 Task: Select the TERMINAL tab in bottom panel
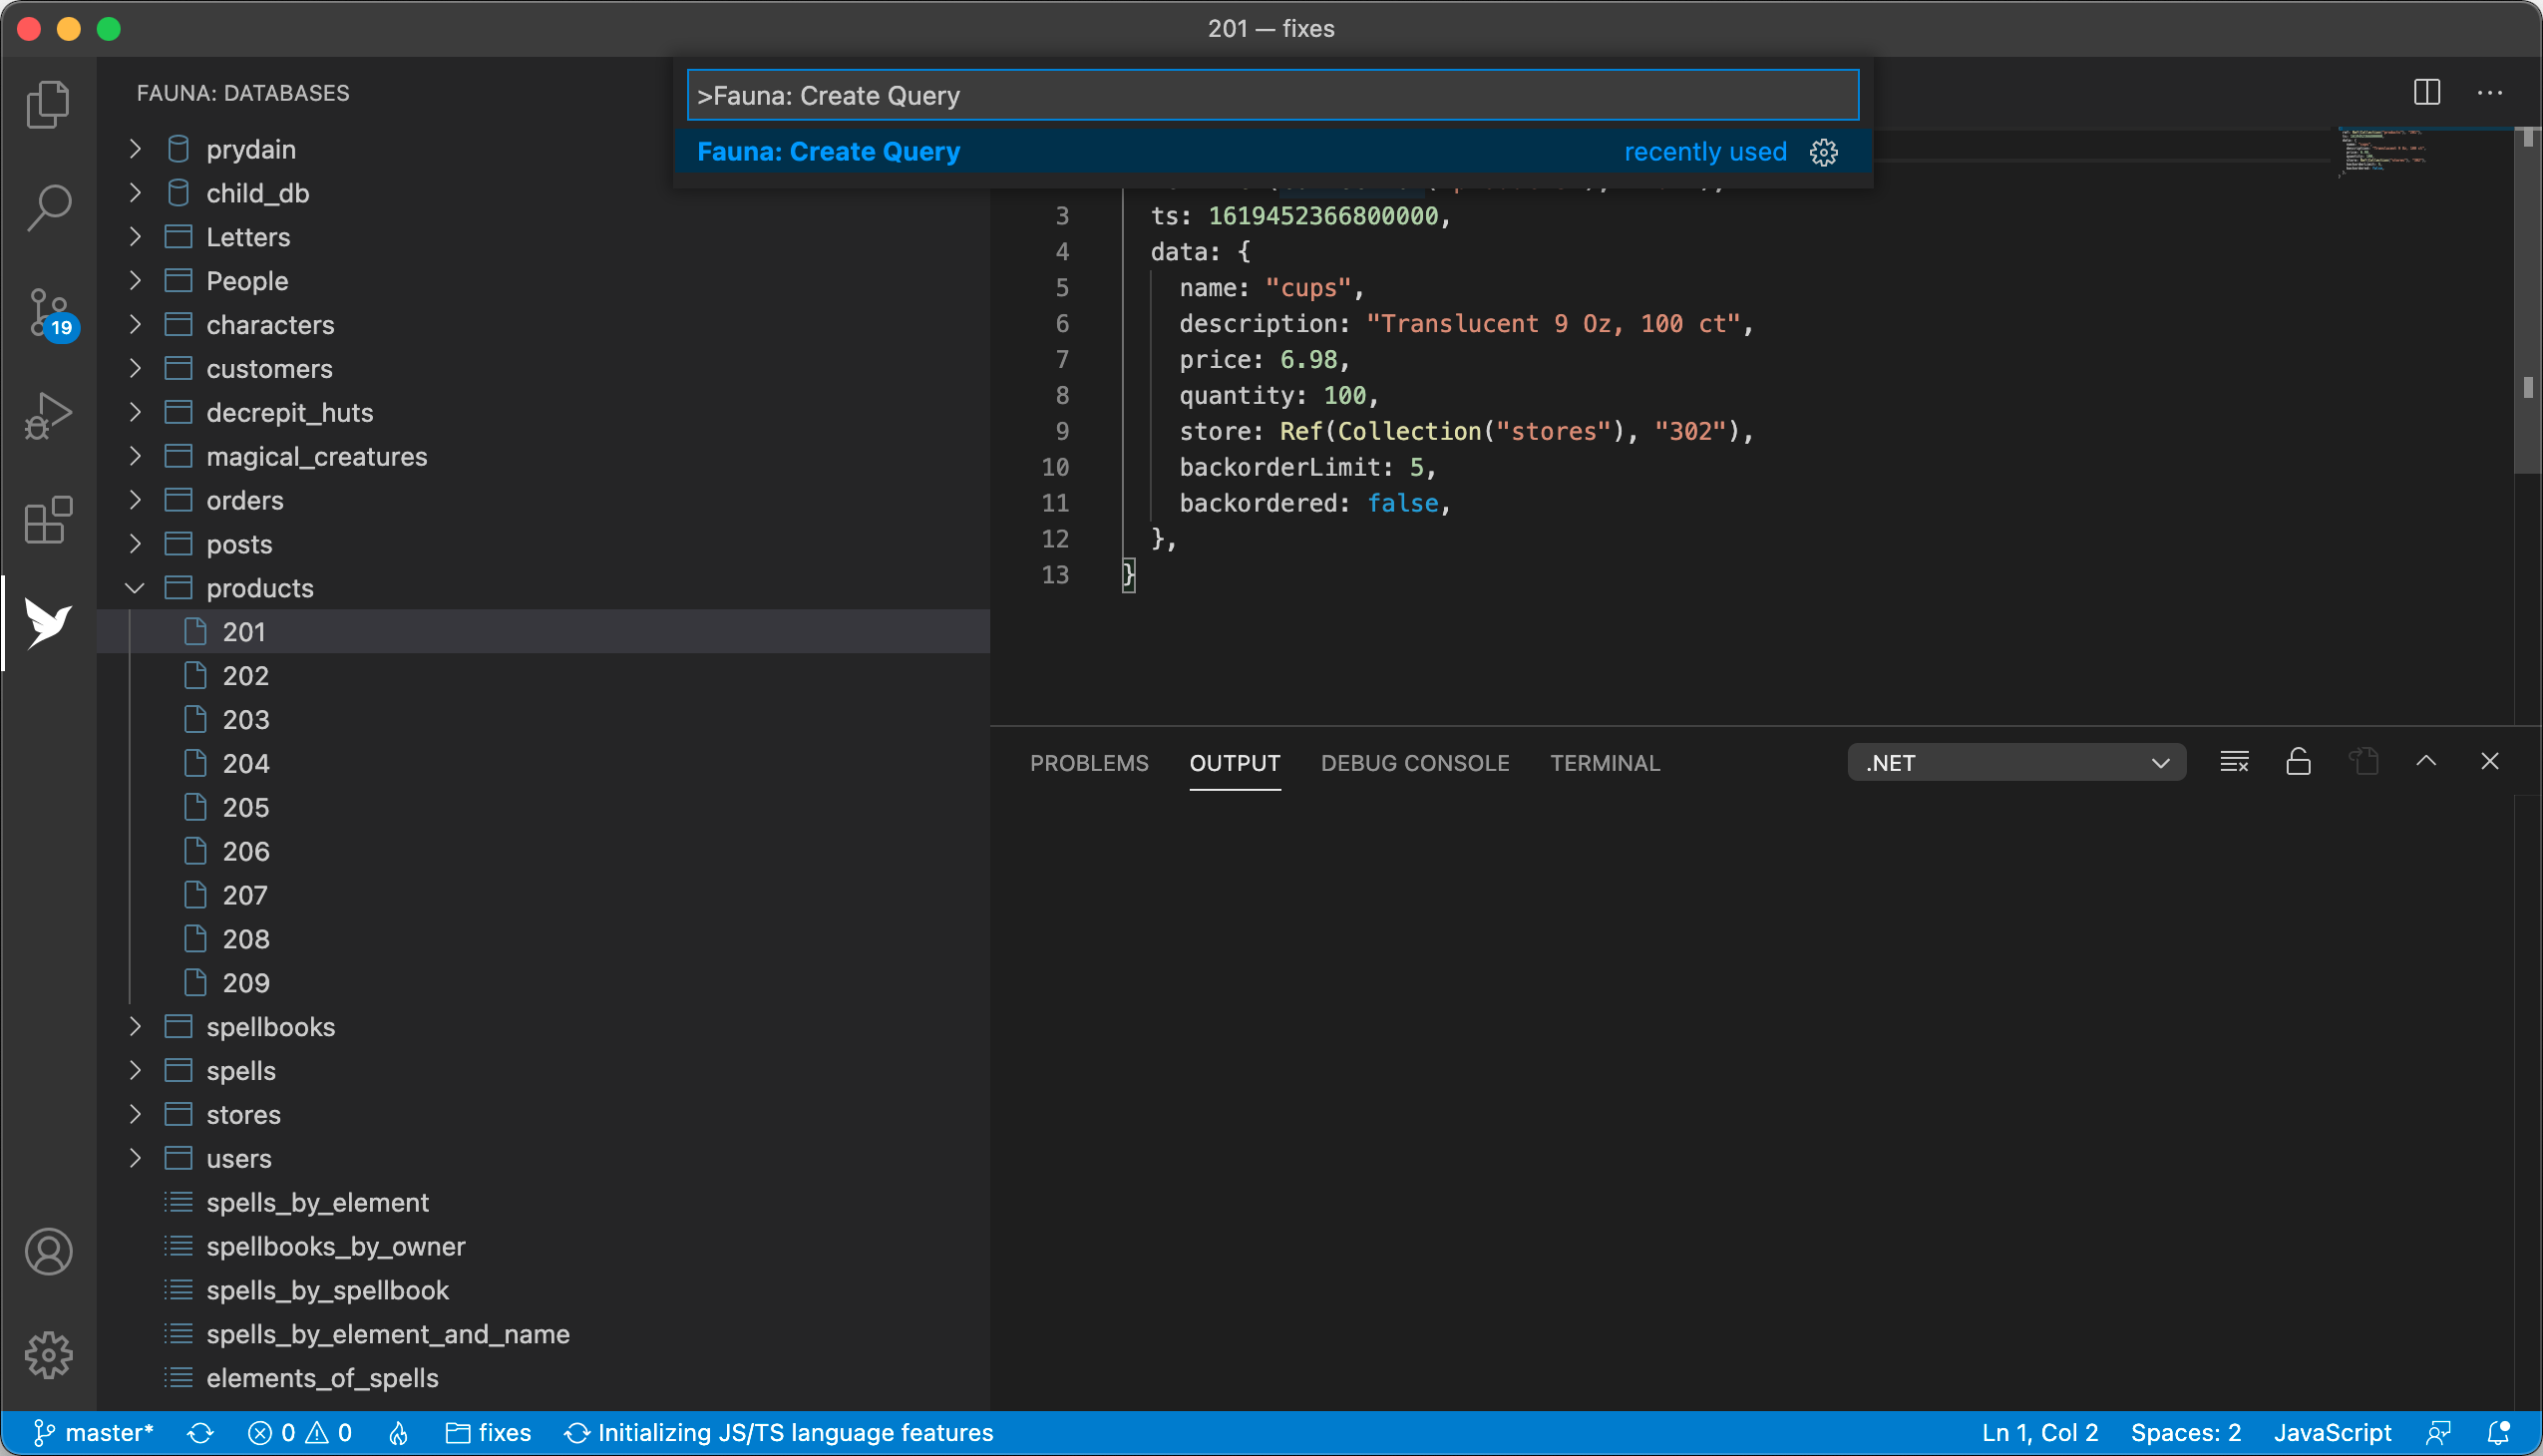1606,763
